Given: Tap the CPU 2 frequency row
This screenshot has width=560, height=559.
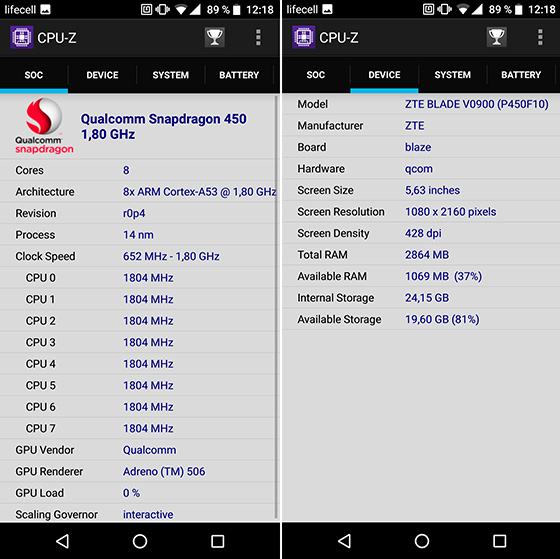Looking at the screenshot, I should click(x=139, y=321).
